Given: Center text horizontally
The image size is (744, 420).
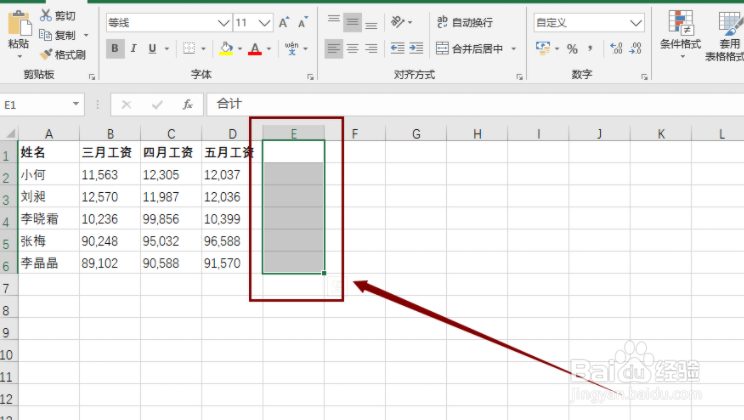Looking at the screenshot, I should [x=353, y=48].
